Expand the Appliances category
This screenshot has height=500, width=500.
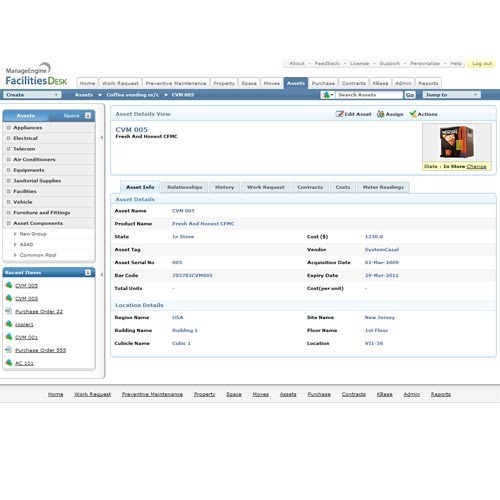point(9,128)
